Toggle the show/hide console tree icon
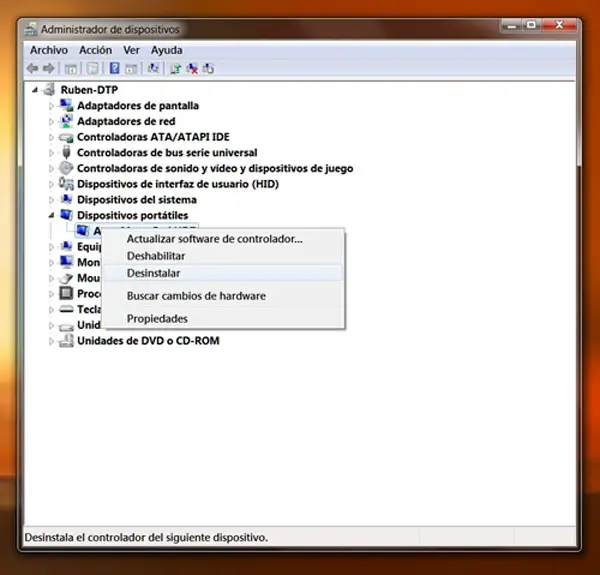Viewport: 600px width, 575px height. click(x=71, y=69)
